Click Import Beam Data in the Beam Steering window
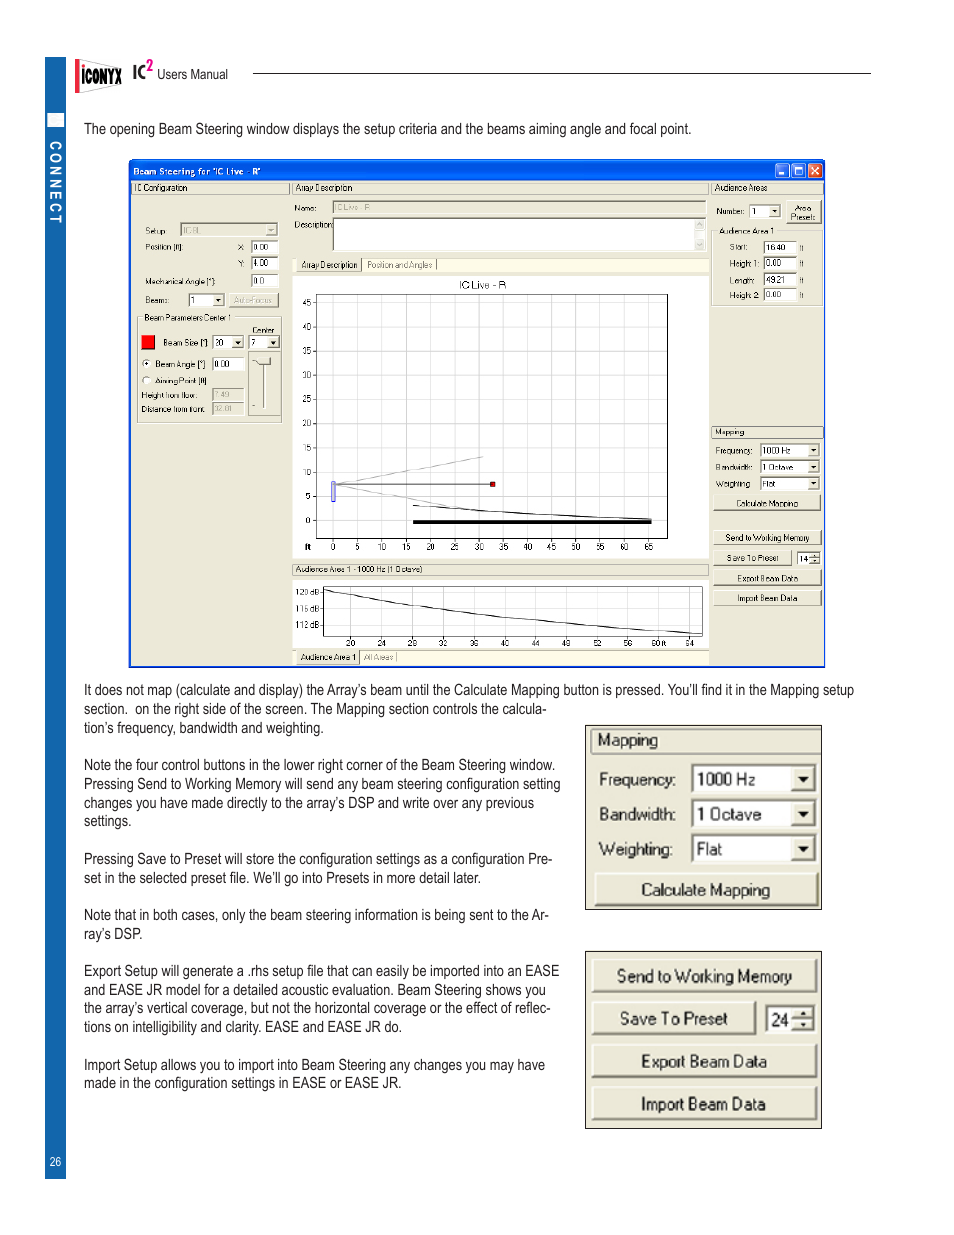This screenshot has height=1235, width=954. [767, 598]
